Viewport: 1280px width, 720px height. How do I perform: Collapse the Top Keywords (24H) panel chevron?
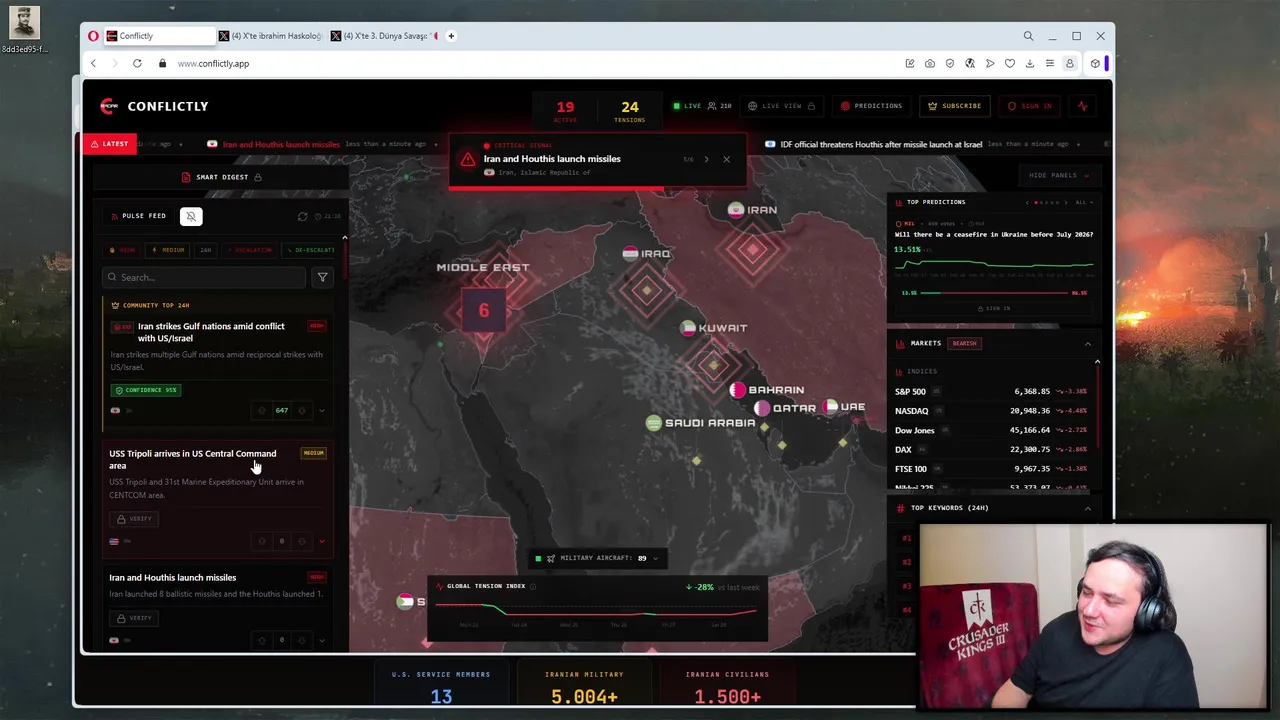pos(1087,508)
